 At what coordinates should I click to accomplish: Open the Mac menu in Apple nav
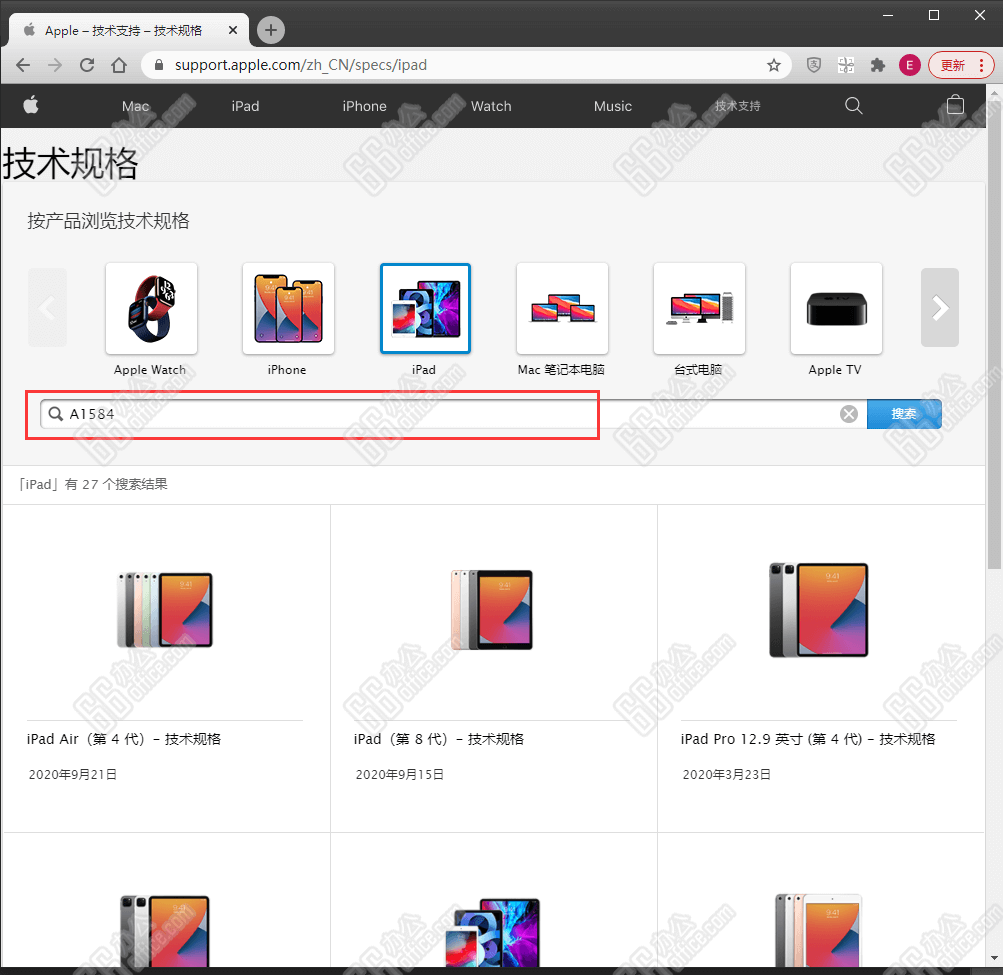click(136, 106)
